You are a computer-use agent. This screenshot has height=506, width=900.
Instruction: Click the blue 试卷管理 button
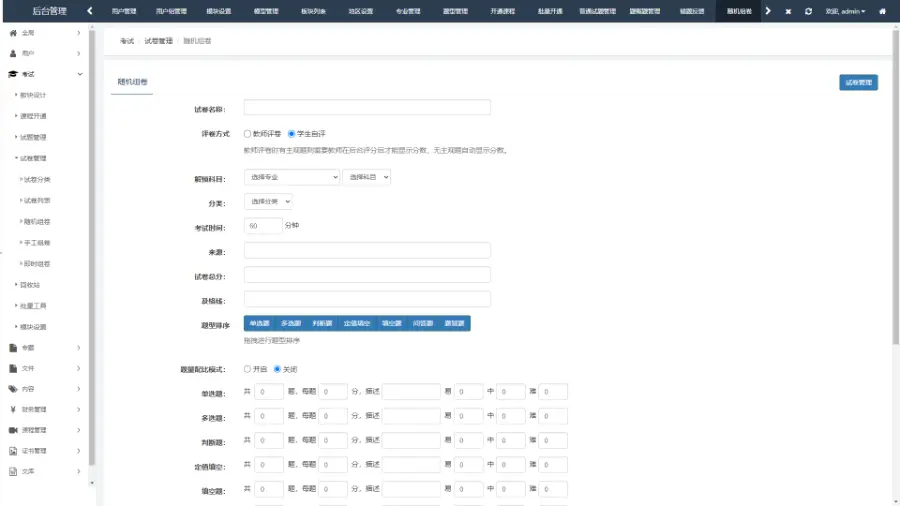(858, 83)
